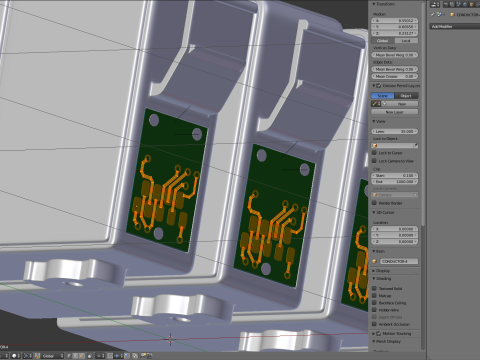Screen dimensions: 480x360
Task: Click the sidebar panel vertical scrollbar
Action: click(x=423, y=113)
